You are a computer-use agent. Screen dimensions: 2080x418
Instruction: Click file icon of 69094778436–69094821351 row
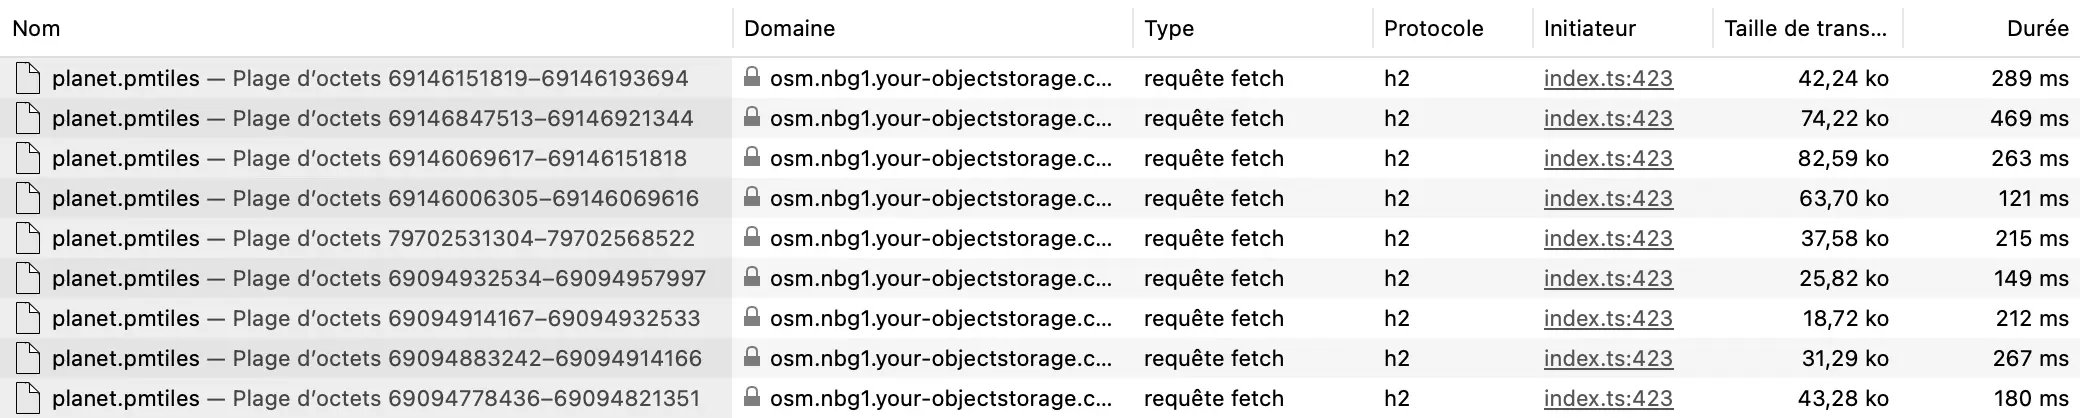coord(28,398)
